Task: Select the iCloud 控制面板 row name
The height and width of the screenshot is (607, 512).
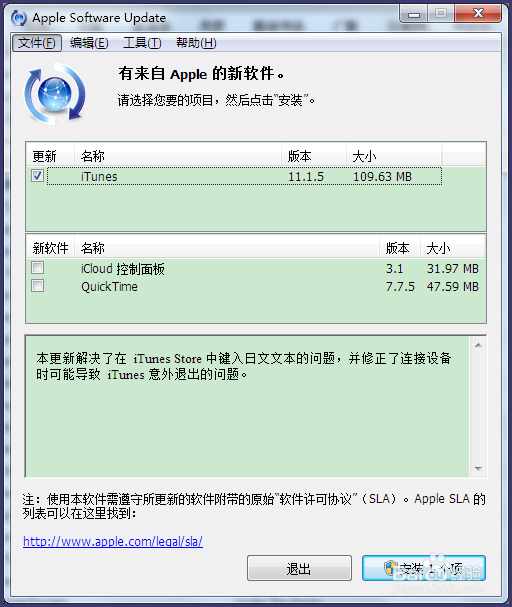Action: tap(123, 269)
